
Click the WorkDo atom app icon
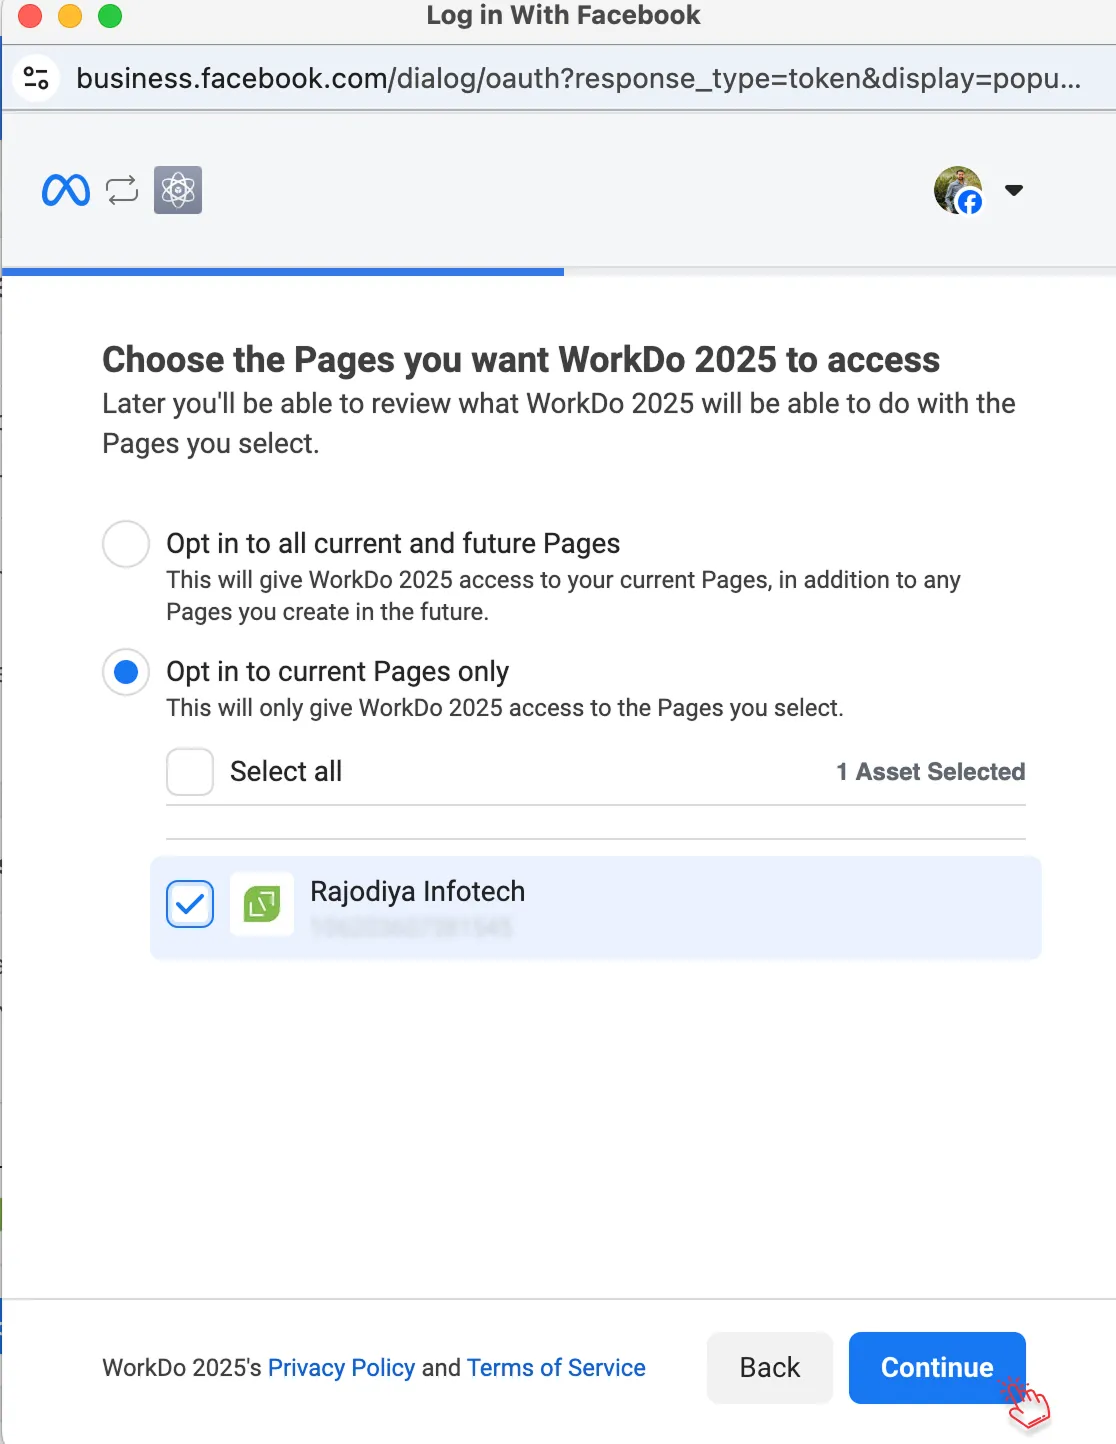point(178,190)
